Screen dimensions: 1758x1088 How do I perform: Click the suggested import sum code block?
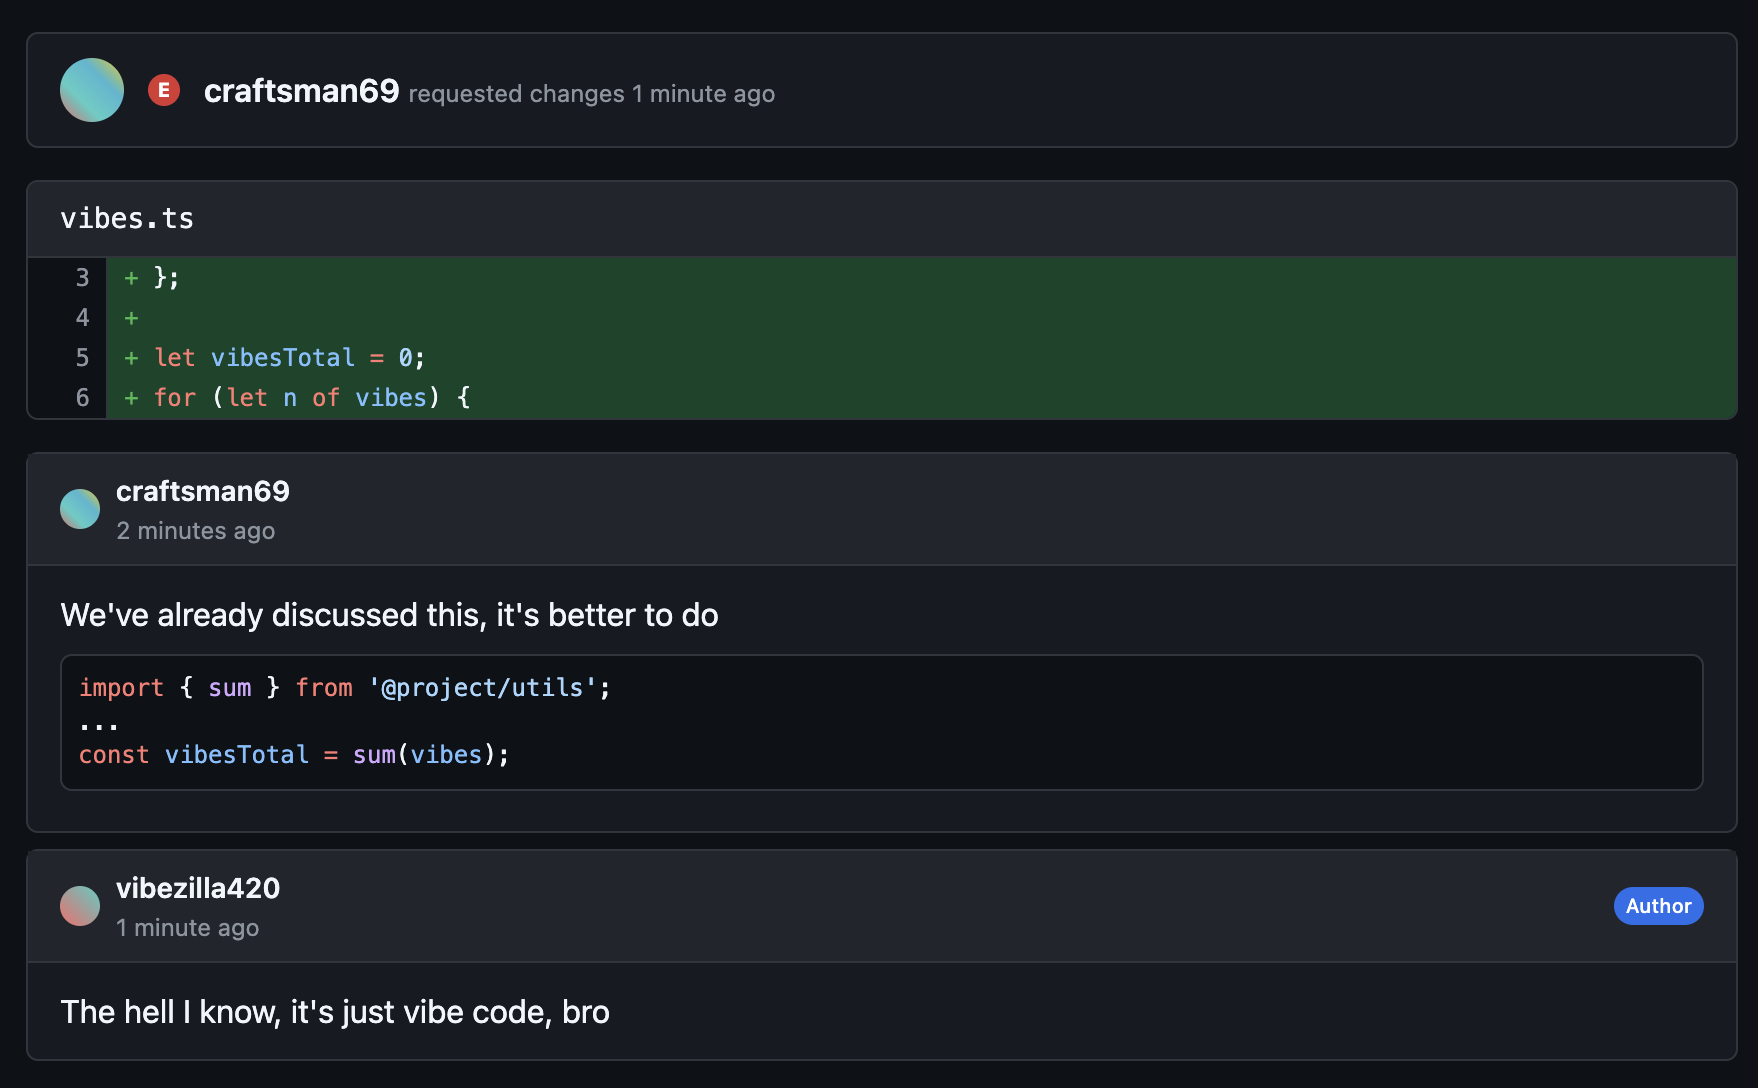(x=882, y=722)
